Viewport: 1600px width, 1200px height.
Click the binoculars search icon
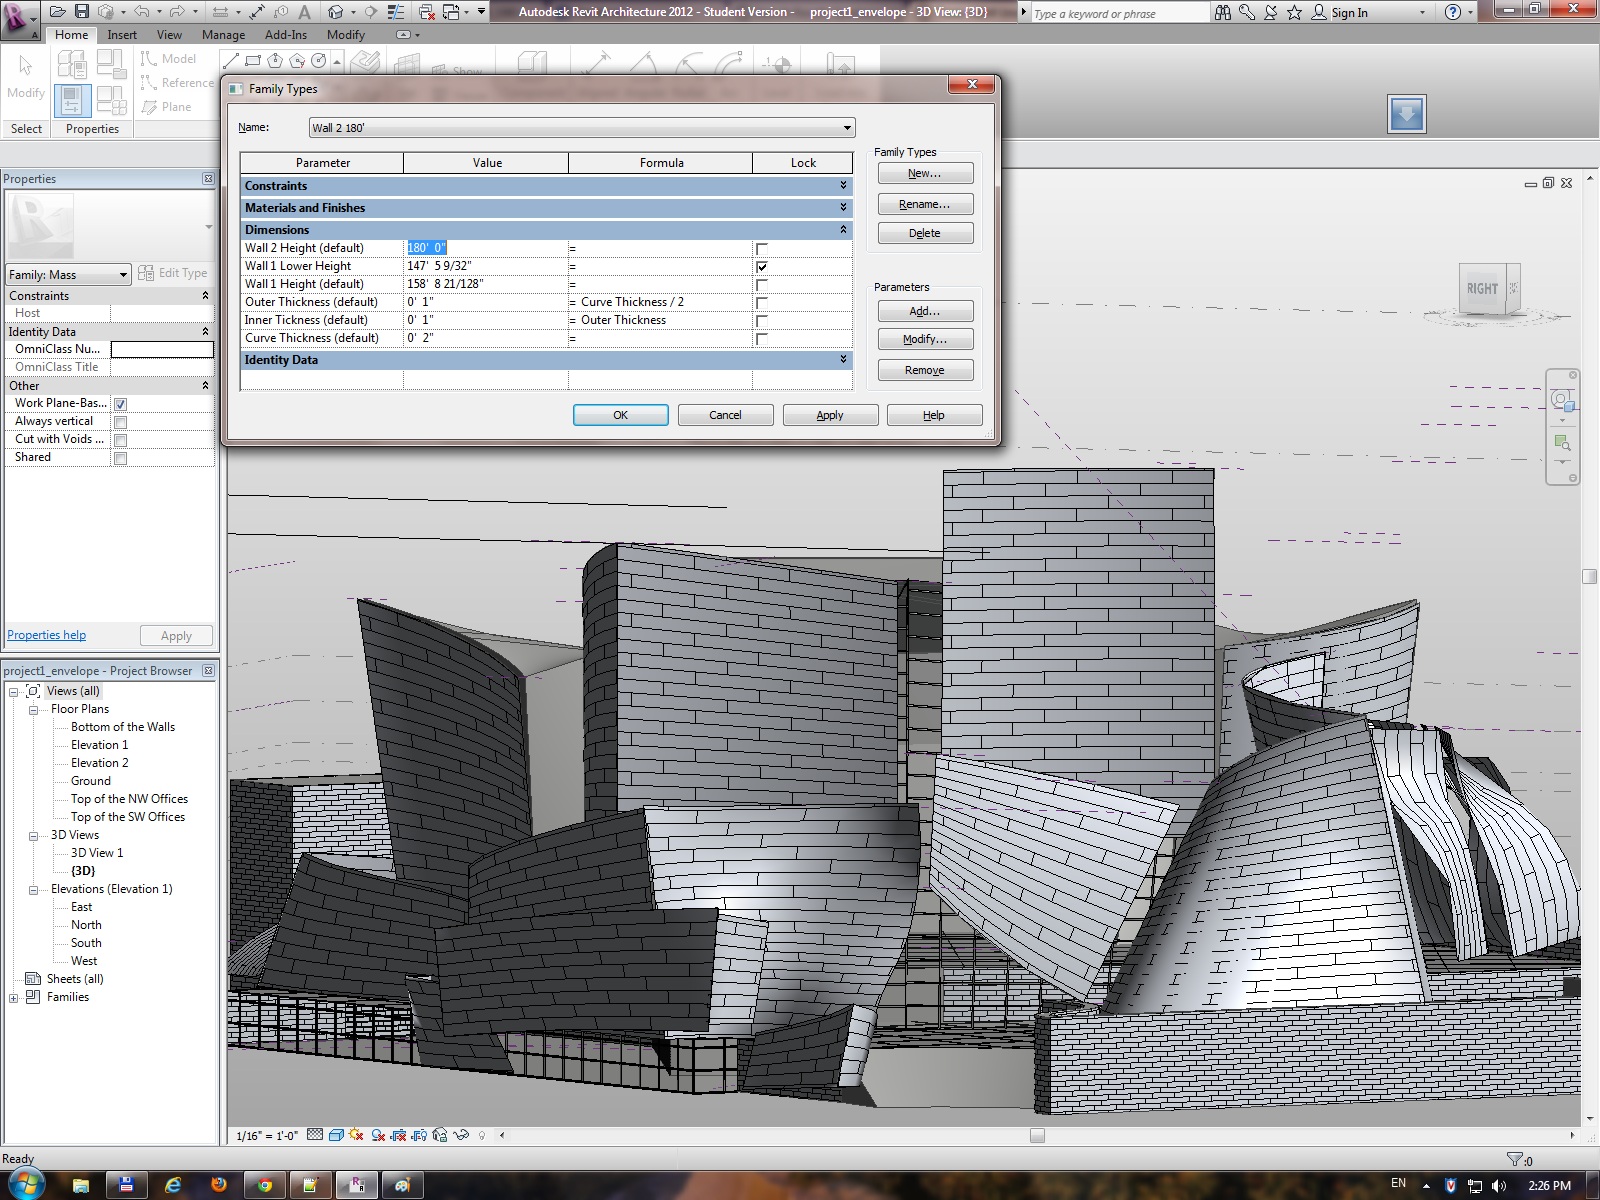(1222, 13)
